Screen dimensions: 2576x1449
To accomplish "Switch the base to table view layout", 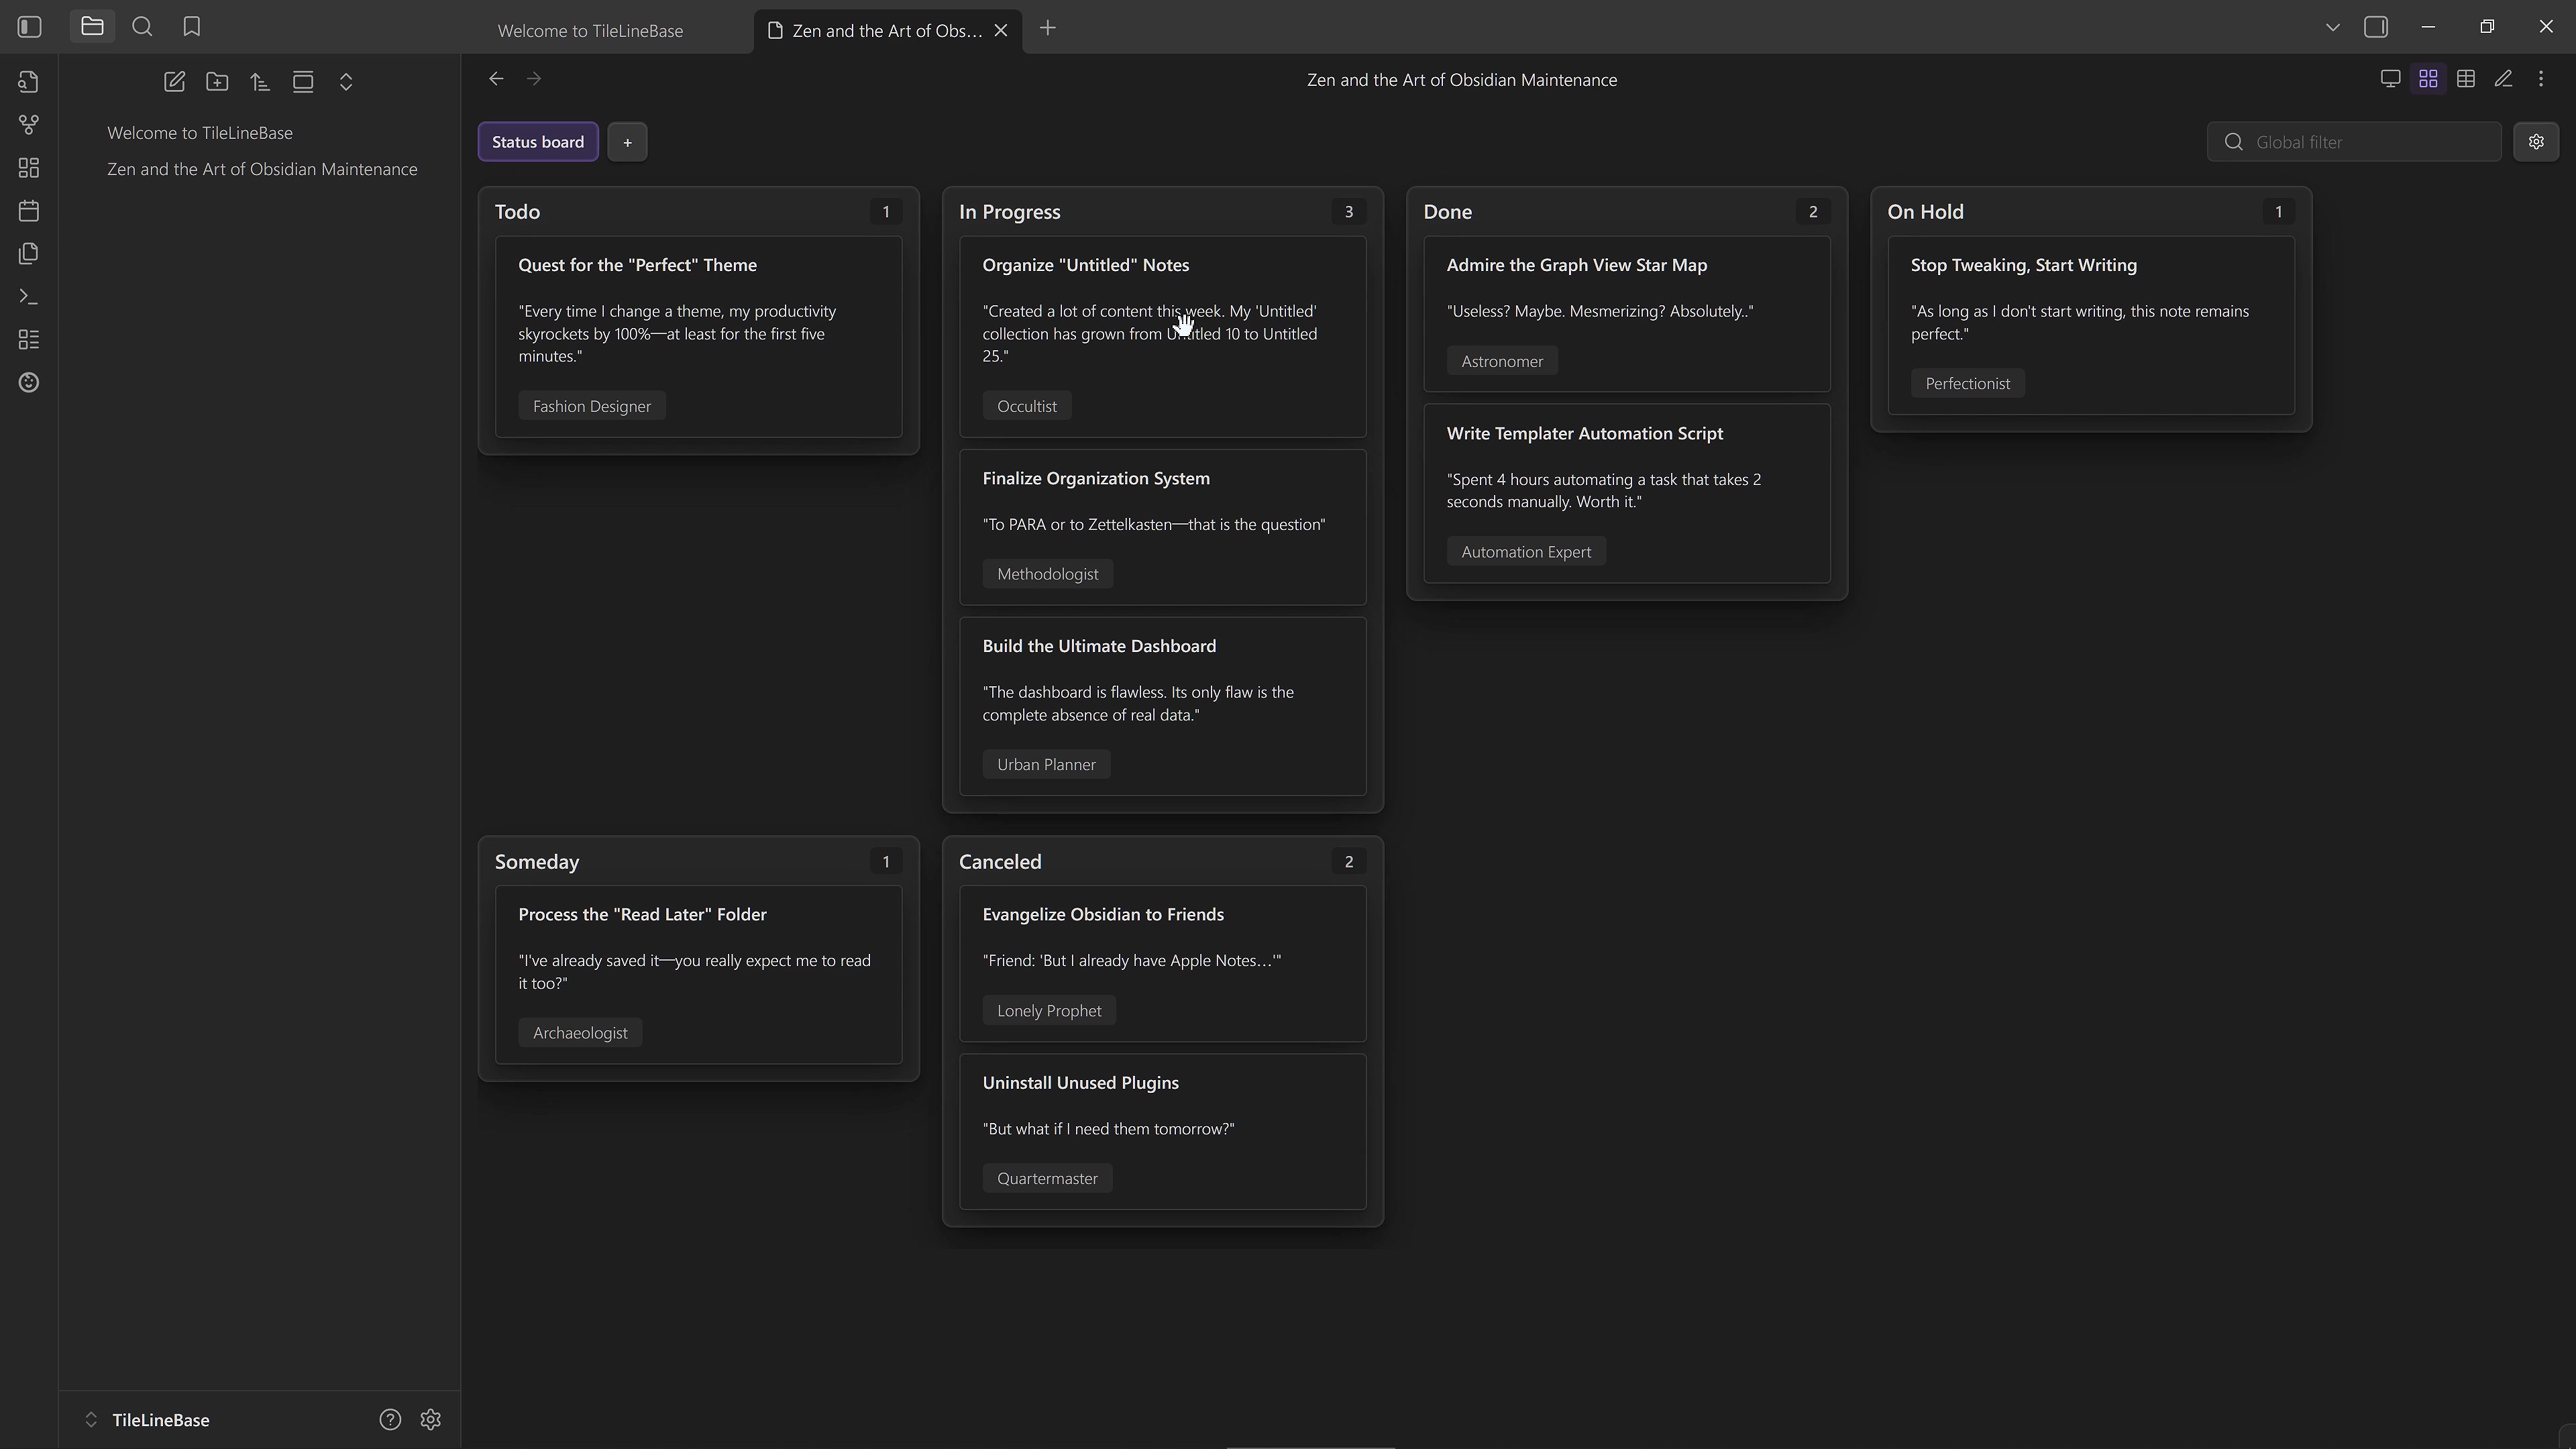I will [2466, 78].
